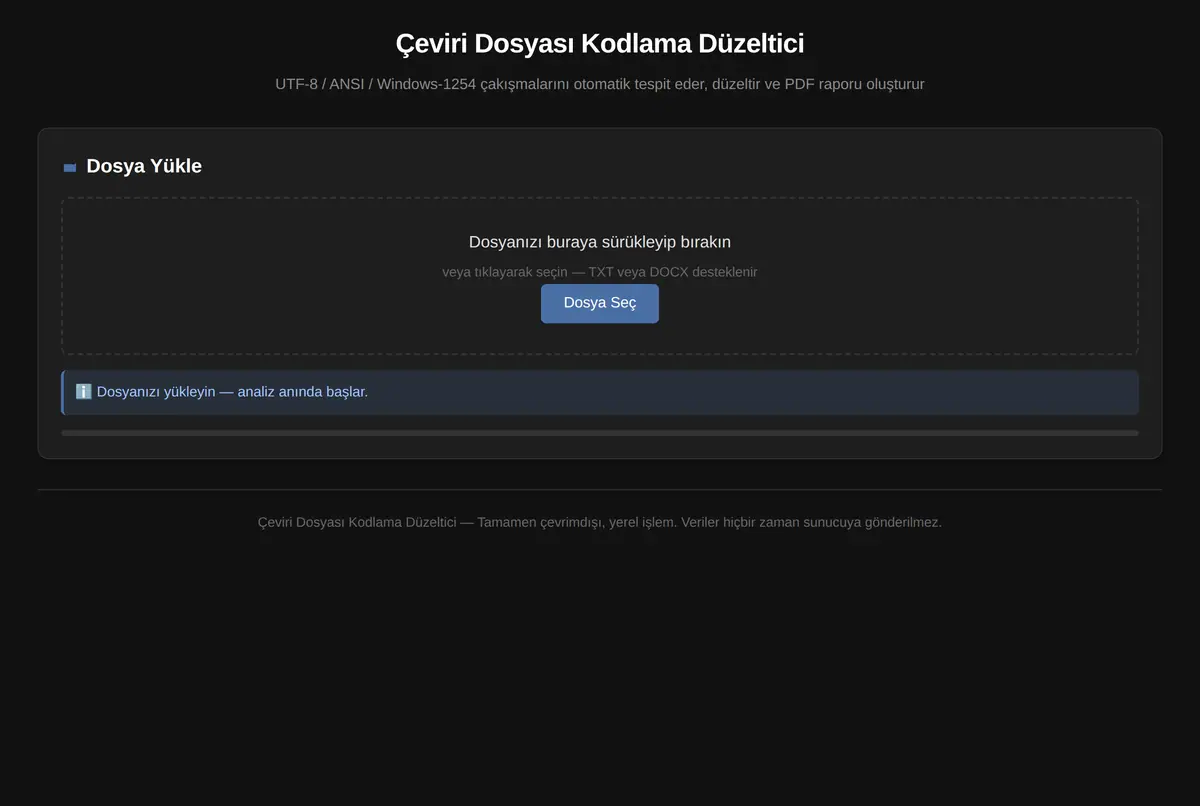Click the folder icon beside Dosya Yükle

point(70,167)
